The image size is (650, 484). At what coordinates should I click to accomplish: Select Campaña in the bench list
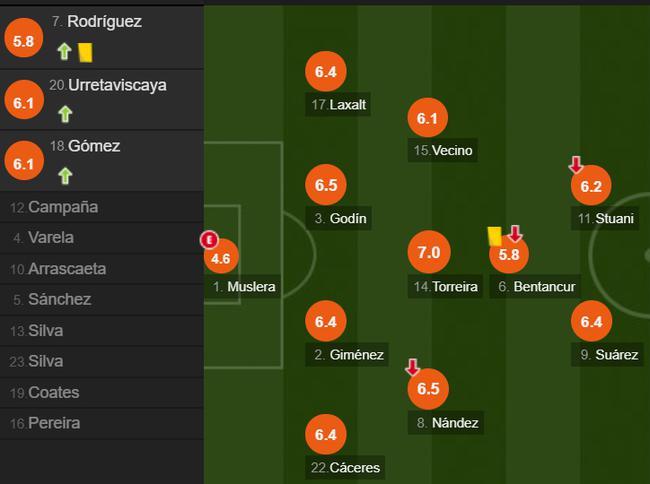pyautogui.click(x=102, y=207)
